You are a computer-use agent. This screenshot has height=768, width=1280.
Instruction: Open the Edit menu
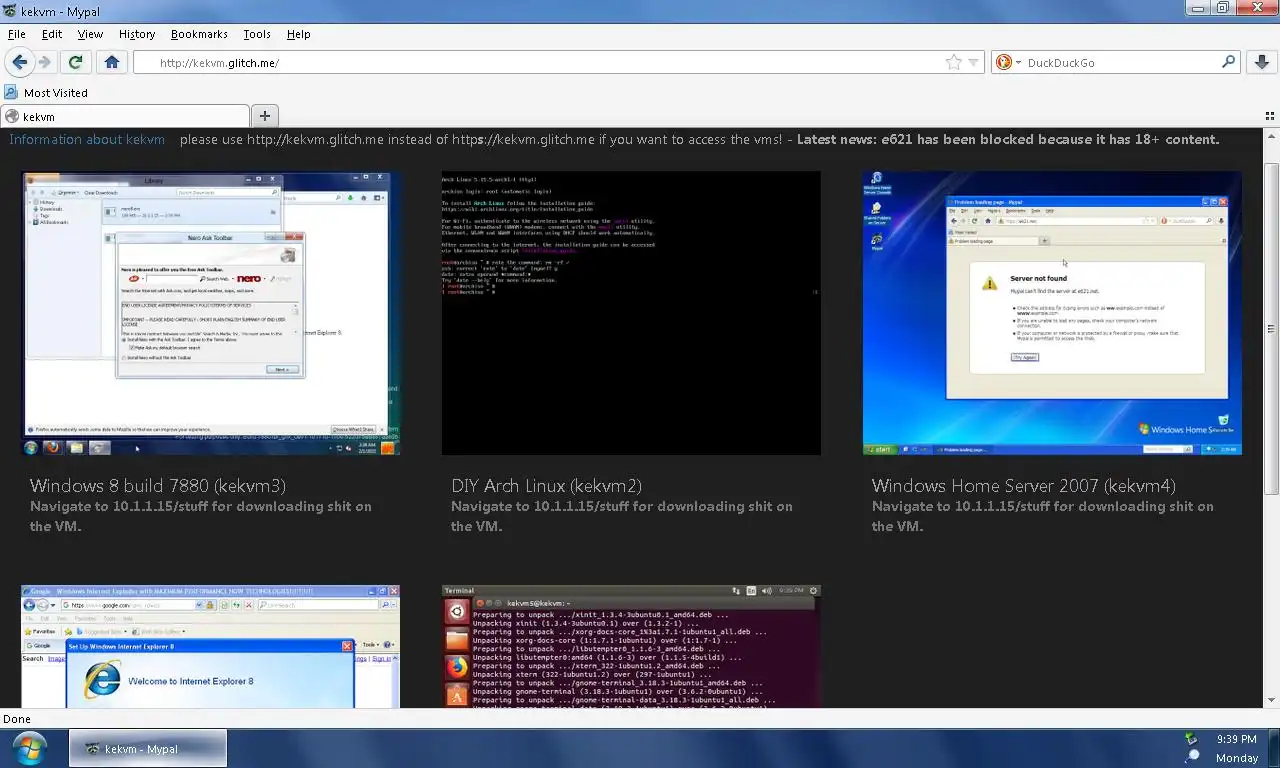pos(52,34)
